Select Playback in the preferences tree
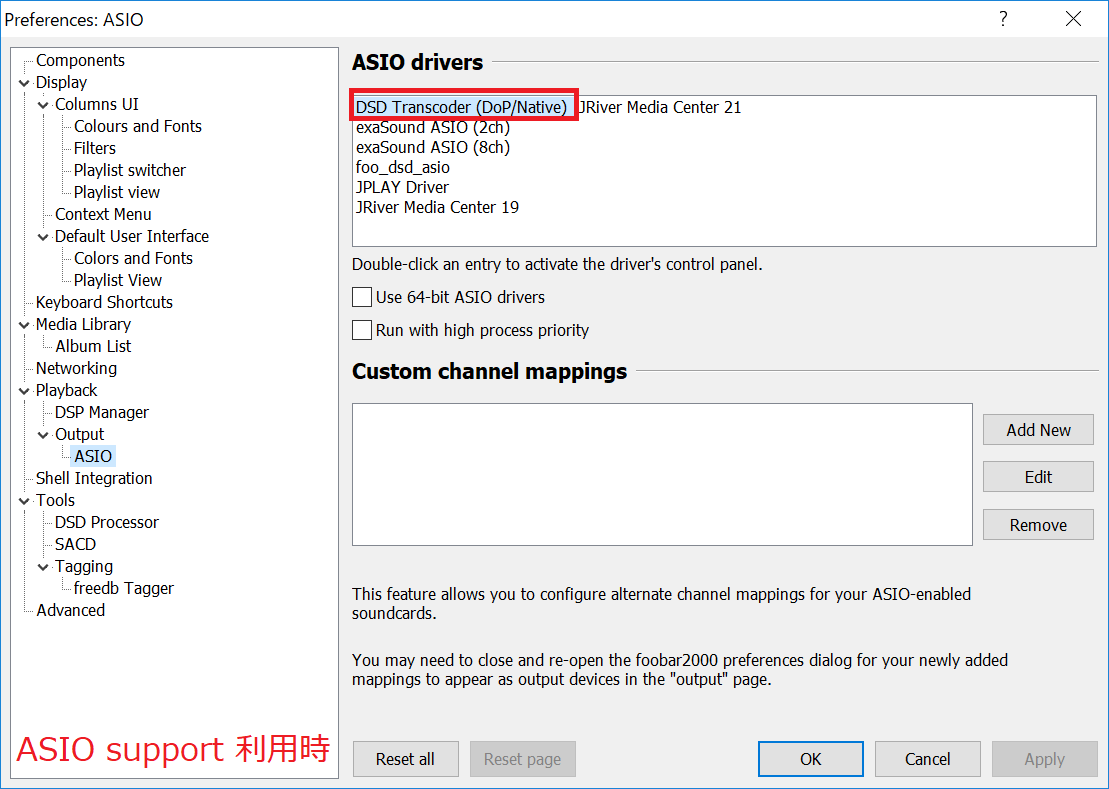The image size is (1109, 789). [66, 390]
